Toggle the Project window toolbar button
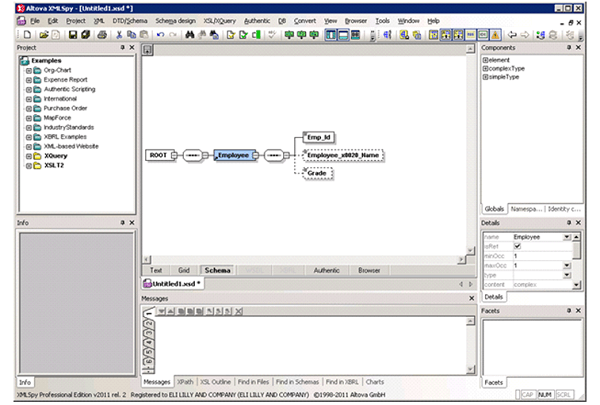Viewport: 600px width, 405px height. 331,35
